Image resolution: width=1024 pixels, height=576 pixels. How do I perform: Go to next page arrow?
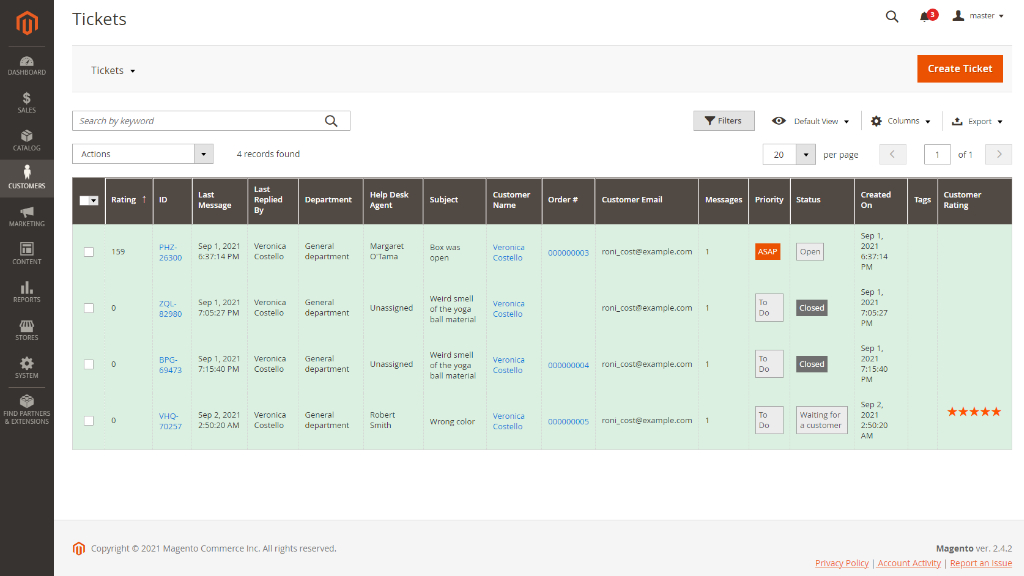[x=999, y=155]
